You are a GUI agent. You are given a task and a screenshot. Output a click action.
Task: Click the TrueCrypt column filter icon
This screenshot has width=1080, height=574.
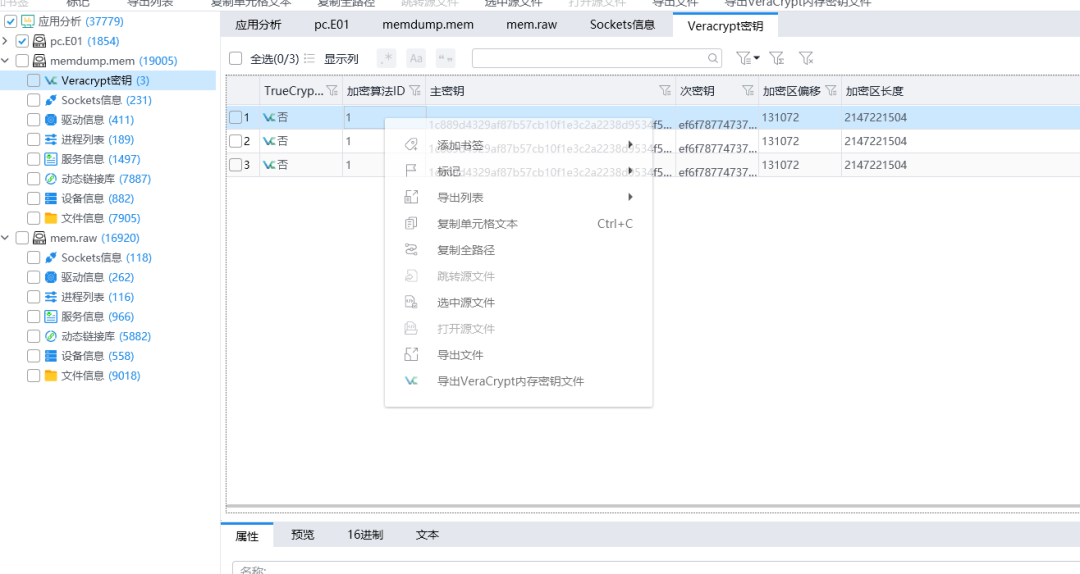click(x=332, y=91)
